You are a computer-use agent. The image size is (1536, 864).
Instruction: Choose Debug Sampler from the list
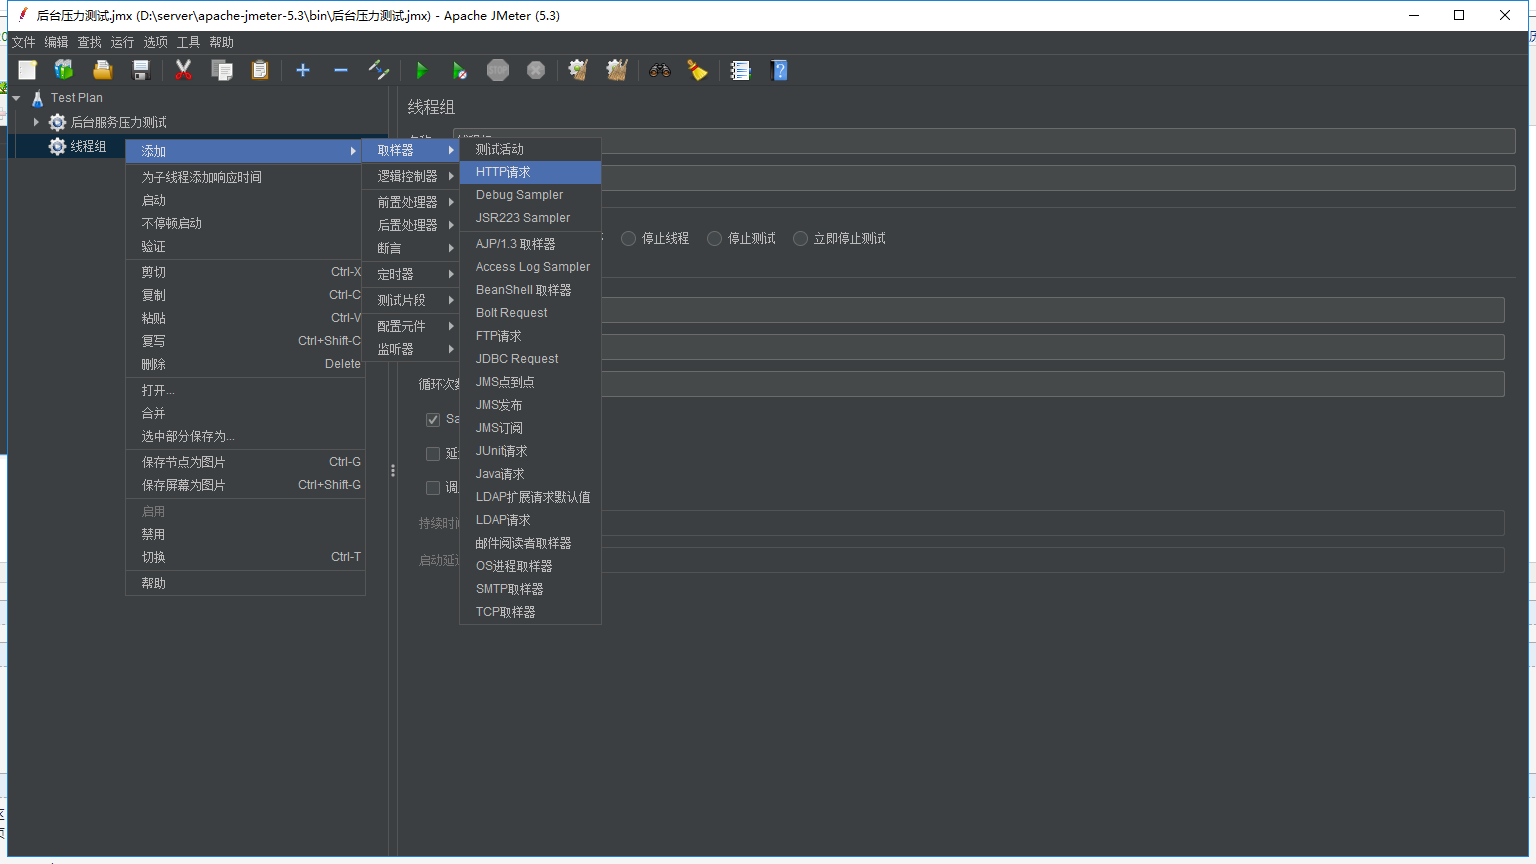(530, 195)
